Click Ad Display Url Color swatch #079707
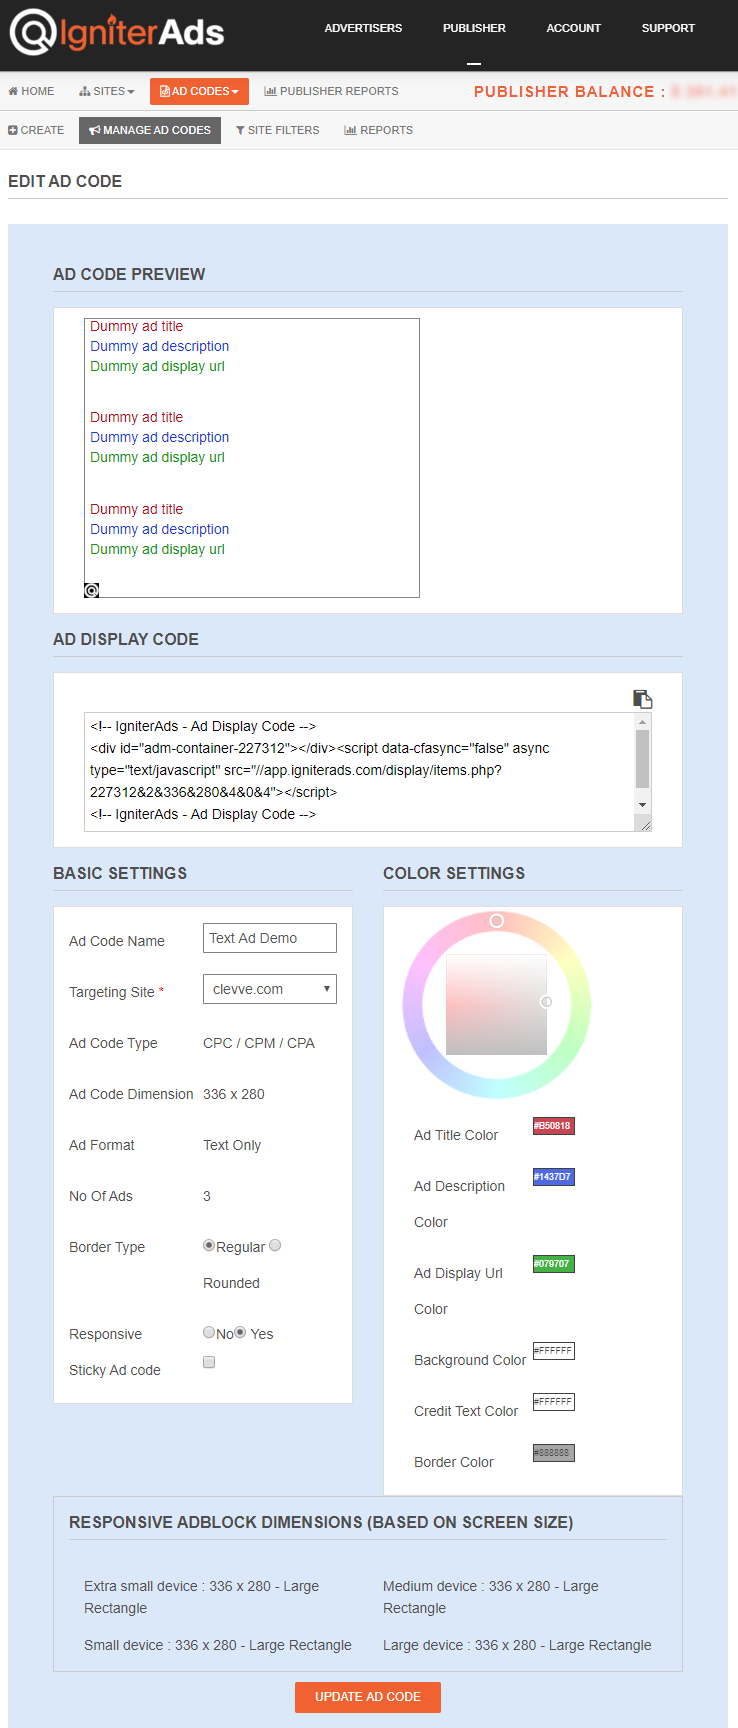This screenshot has height=1728, width=738. click(553, 1264)
